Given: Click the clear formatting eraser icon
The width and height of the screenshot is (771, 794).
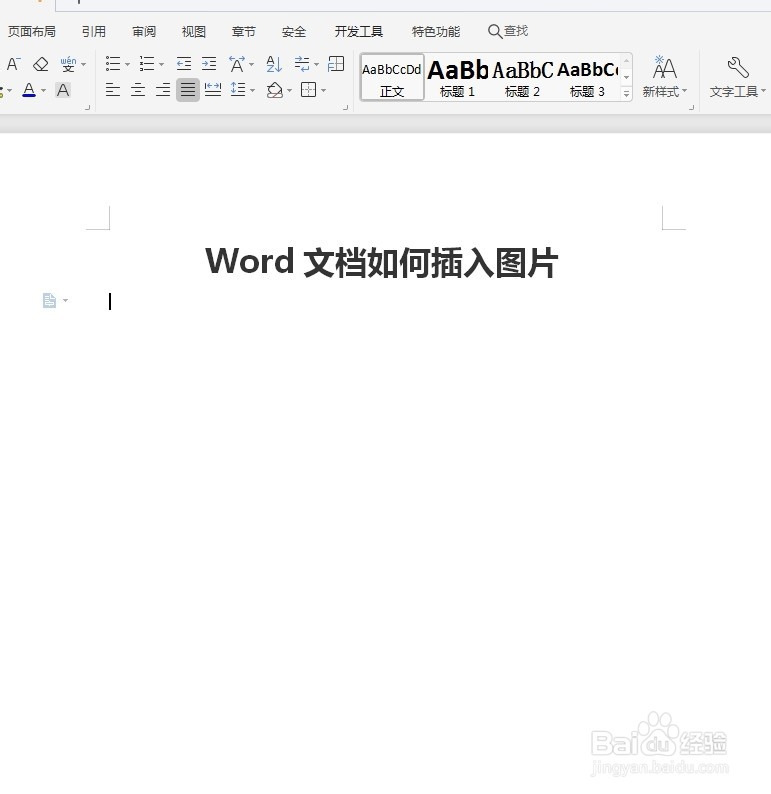Looking at the screenshot, I should 40,64.
